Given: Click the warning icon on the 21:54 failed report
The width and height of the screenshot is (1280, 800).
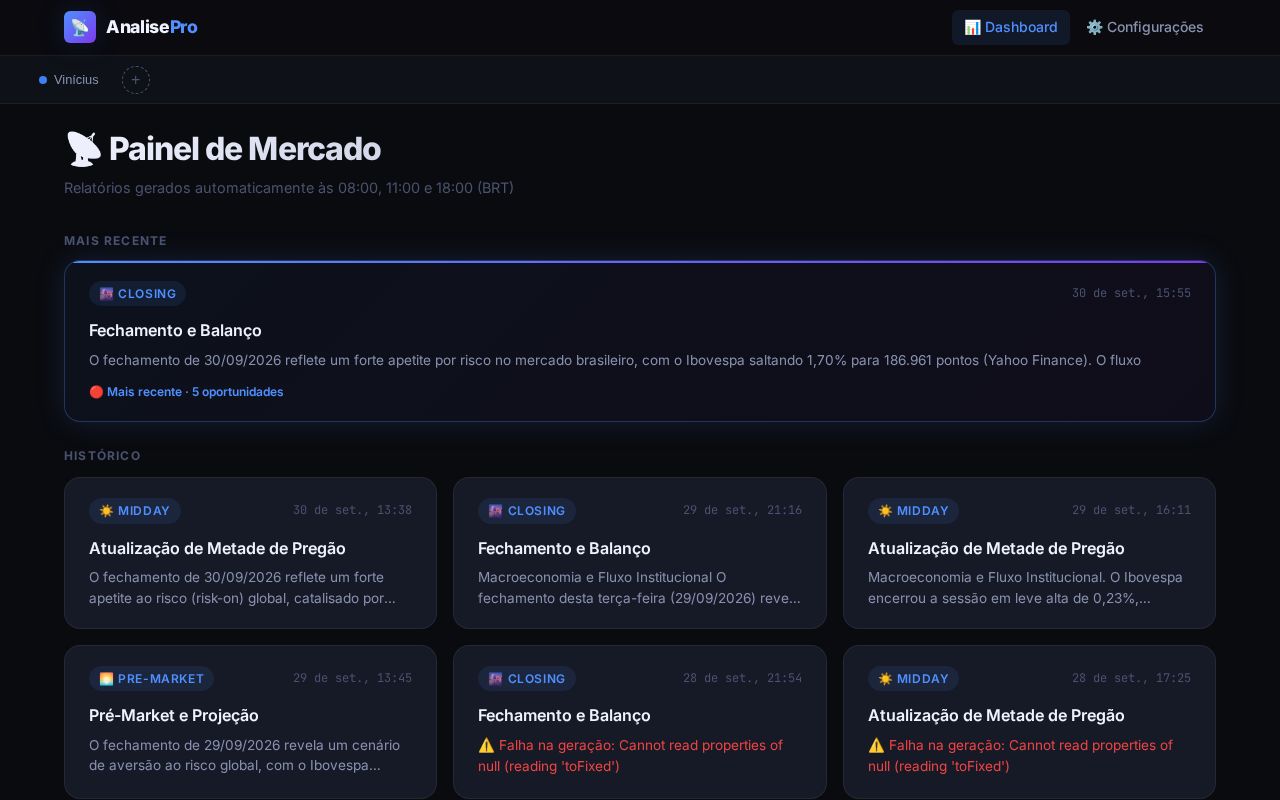Looking at the screenshot, I should click(x=486, y=745).
